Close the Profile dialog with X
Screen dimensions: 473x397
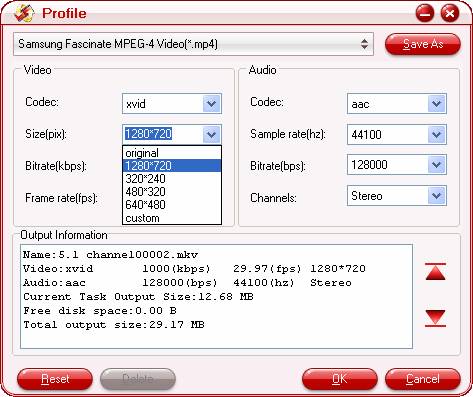[x=450, y=14]
